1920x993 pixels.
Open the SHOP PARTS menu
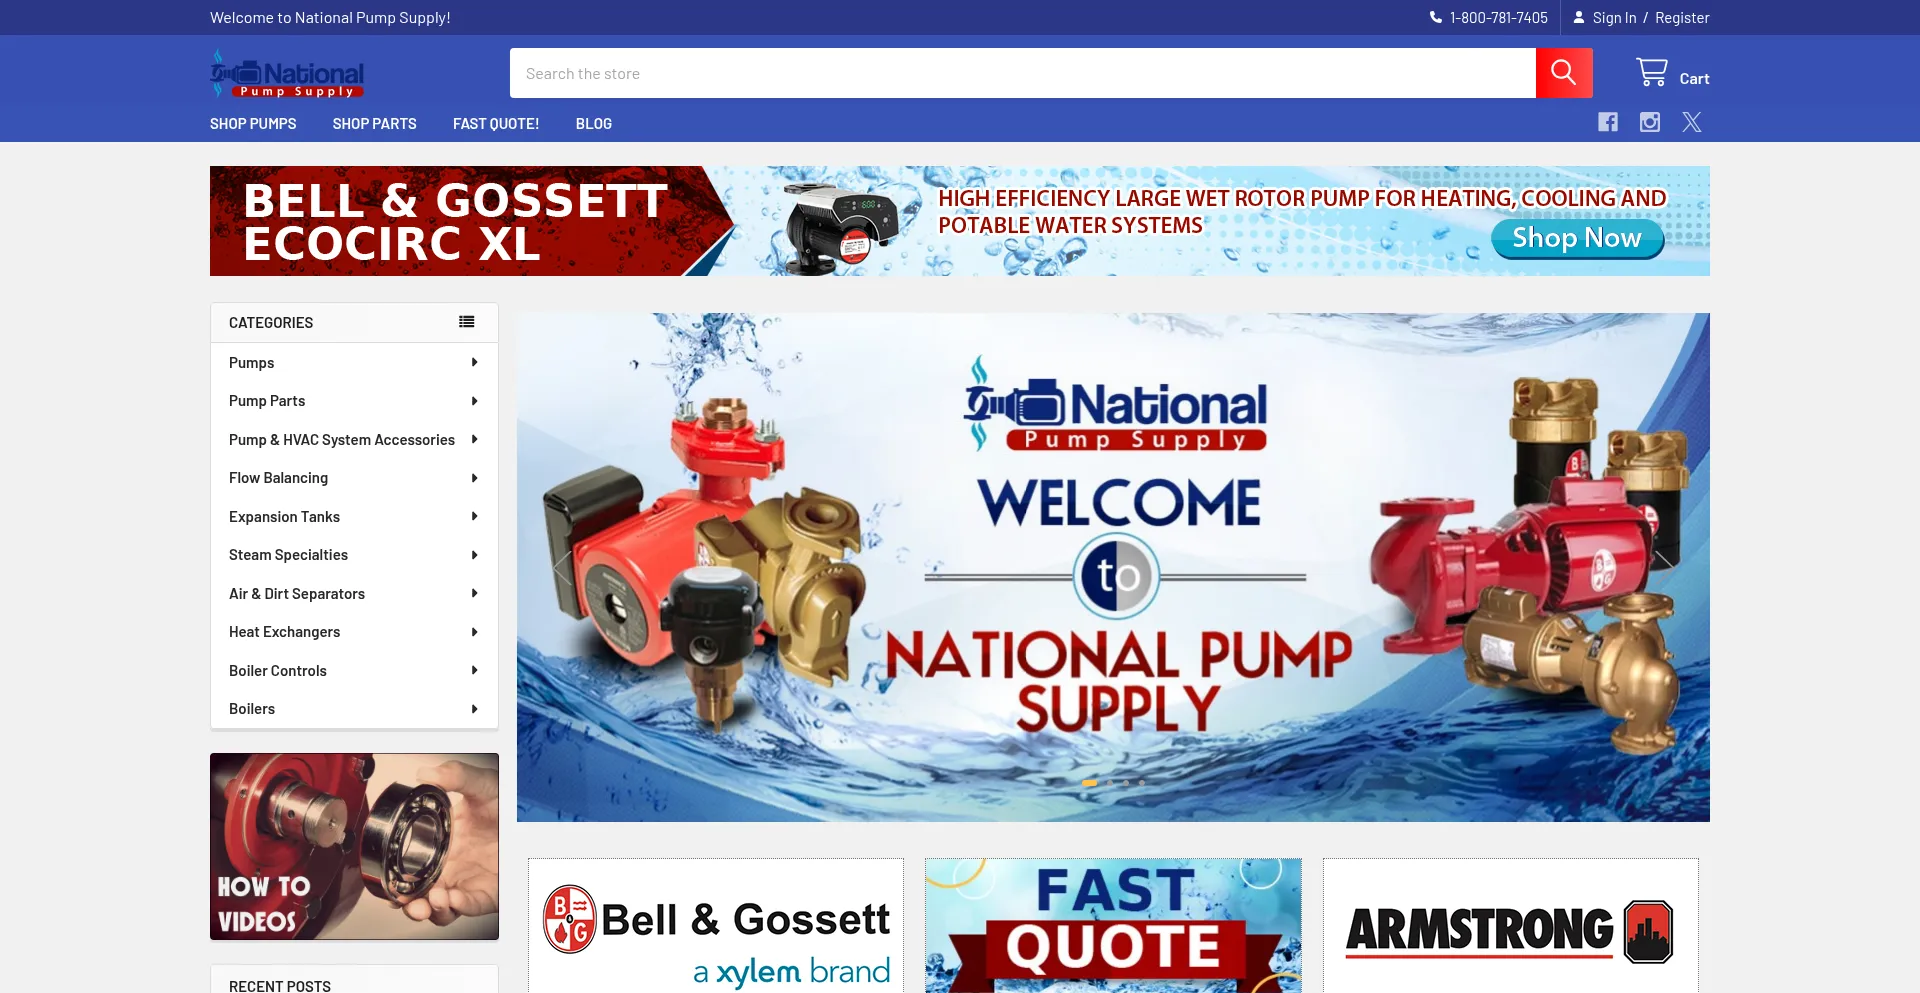click(x=374, y=123)
